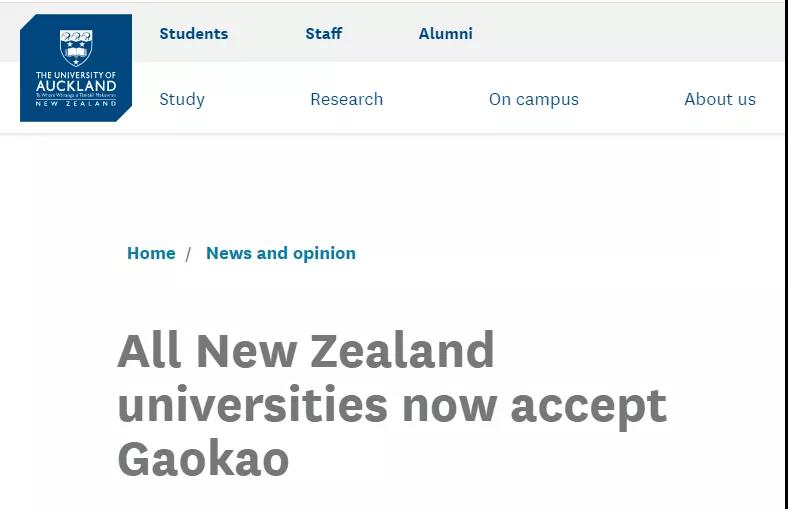The width and height of the screenshot is (788, 509).
Task: Open the About us menu
Action: point(720,99)
